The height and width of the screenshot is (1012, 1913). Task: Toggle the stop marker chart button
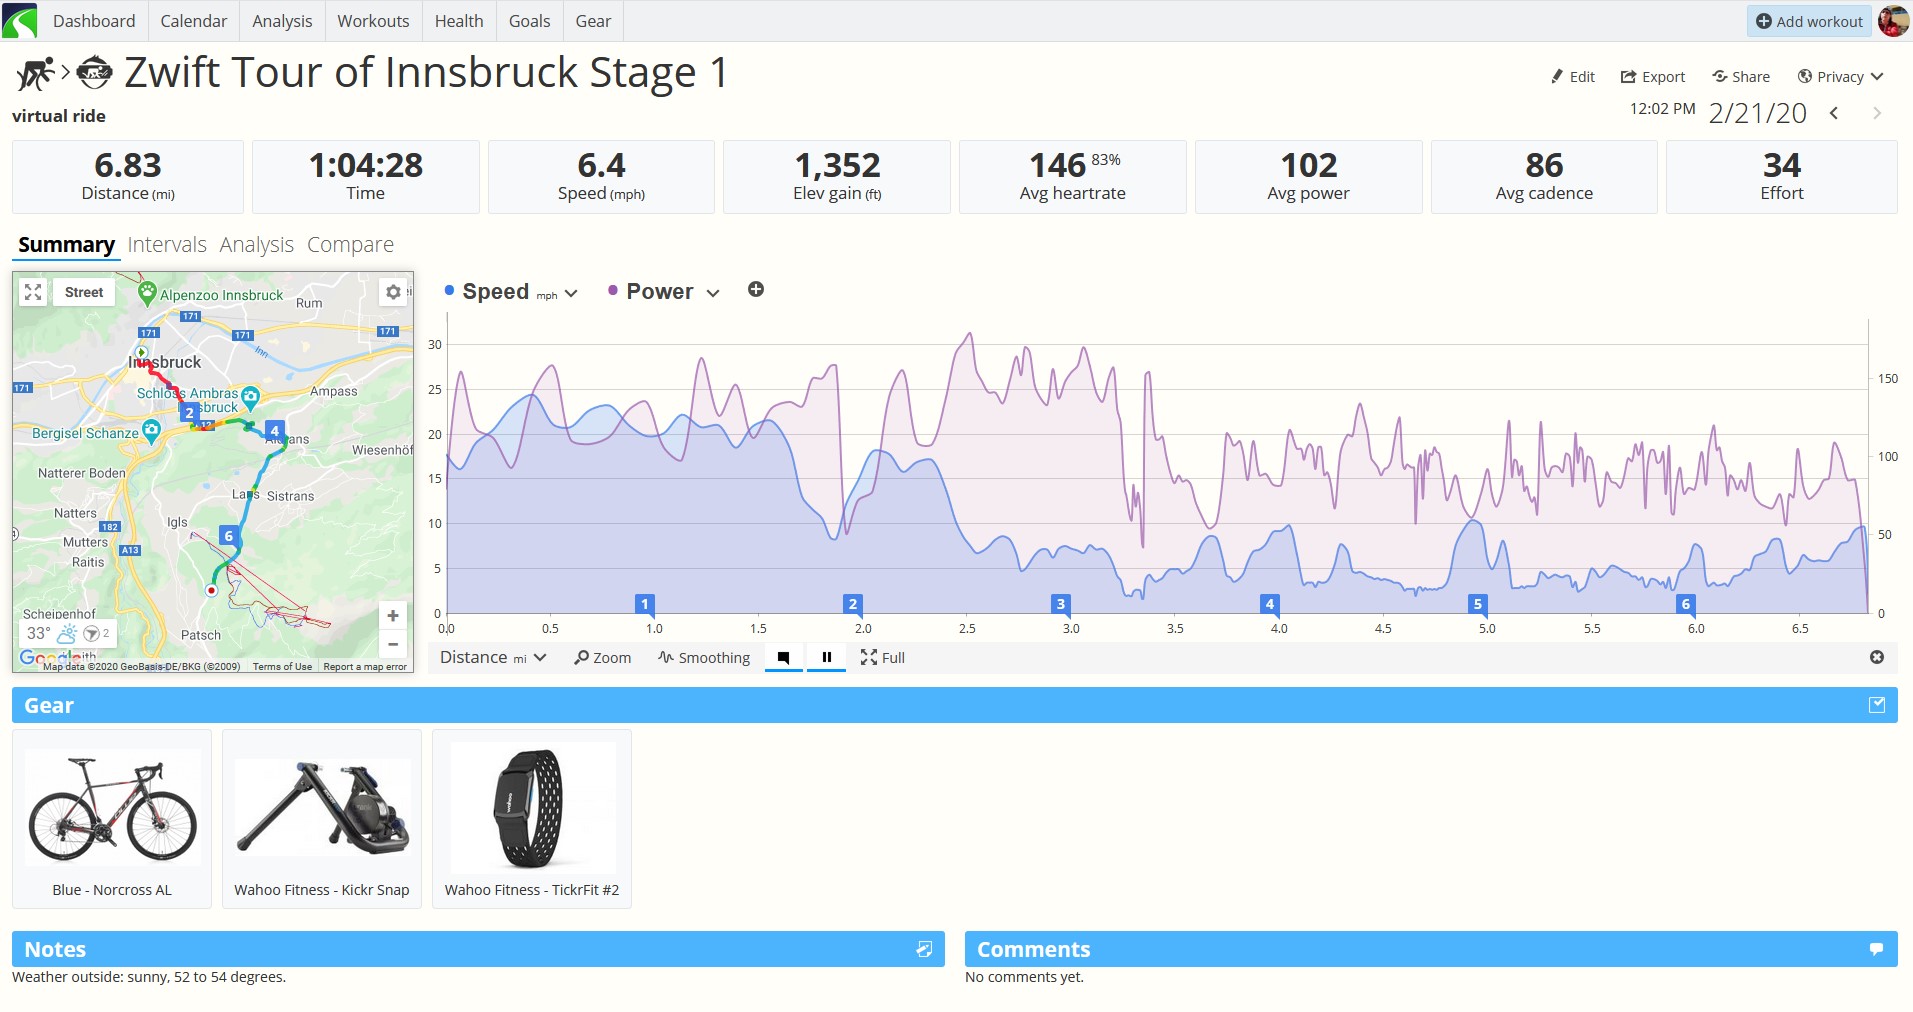(x=784, y=658)
